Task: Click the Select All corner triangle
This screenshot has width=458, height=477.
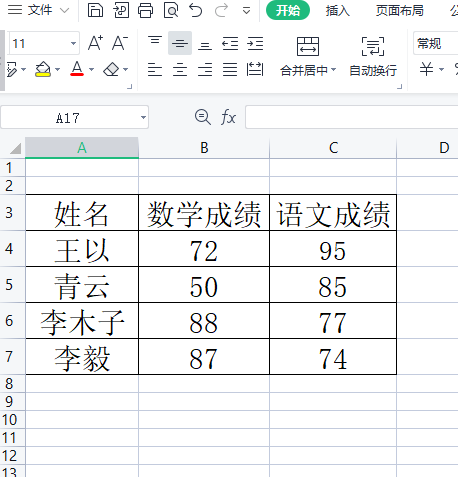Action: pos(15,149)
